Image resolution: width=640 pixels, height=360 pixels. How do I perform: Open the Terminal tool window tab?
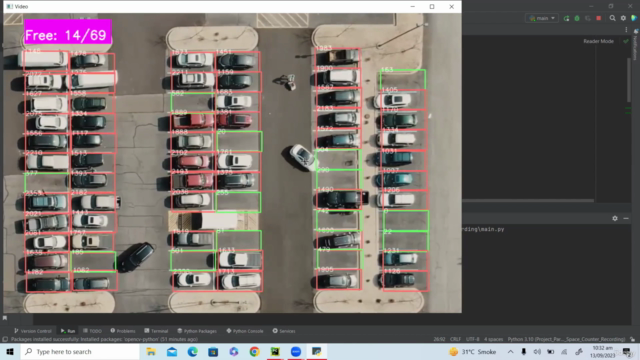[x=156, y=331]
